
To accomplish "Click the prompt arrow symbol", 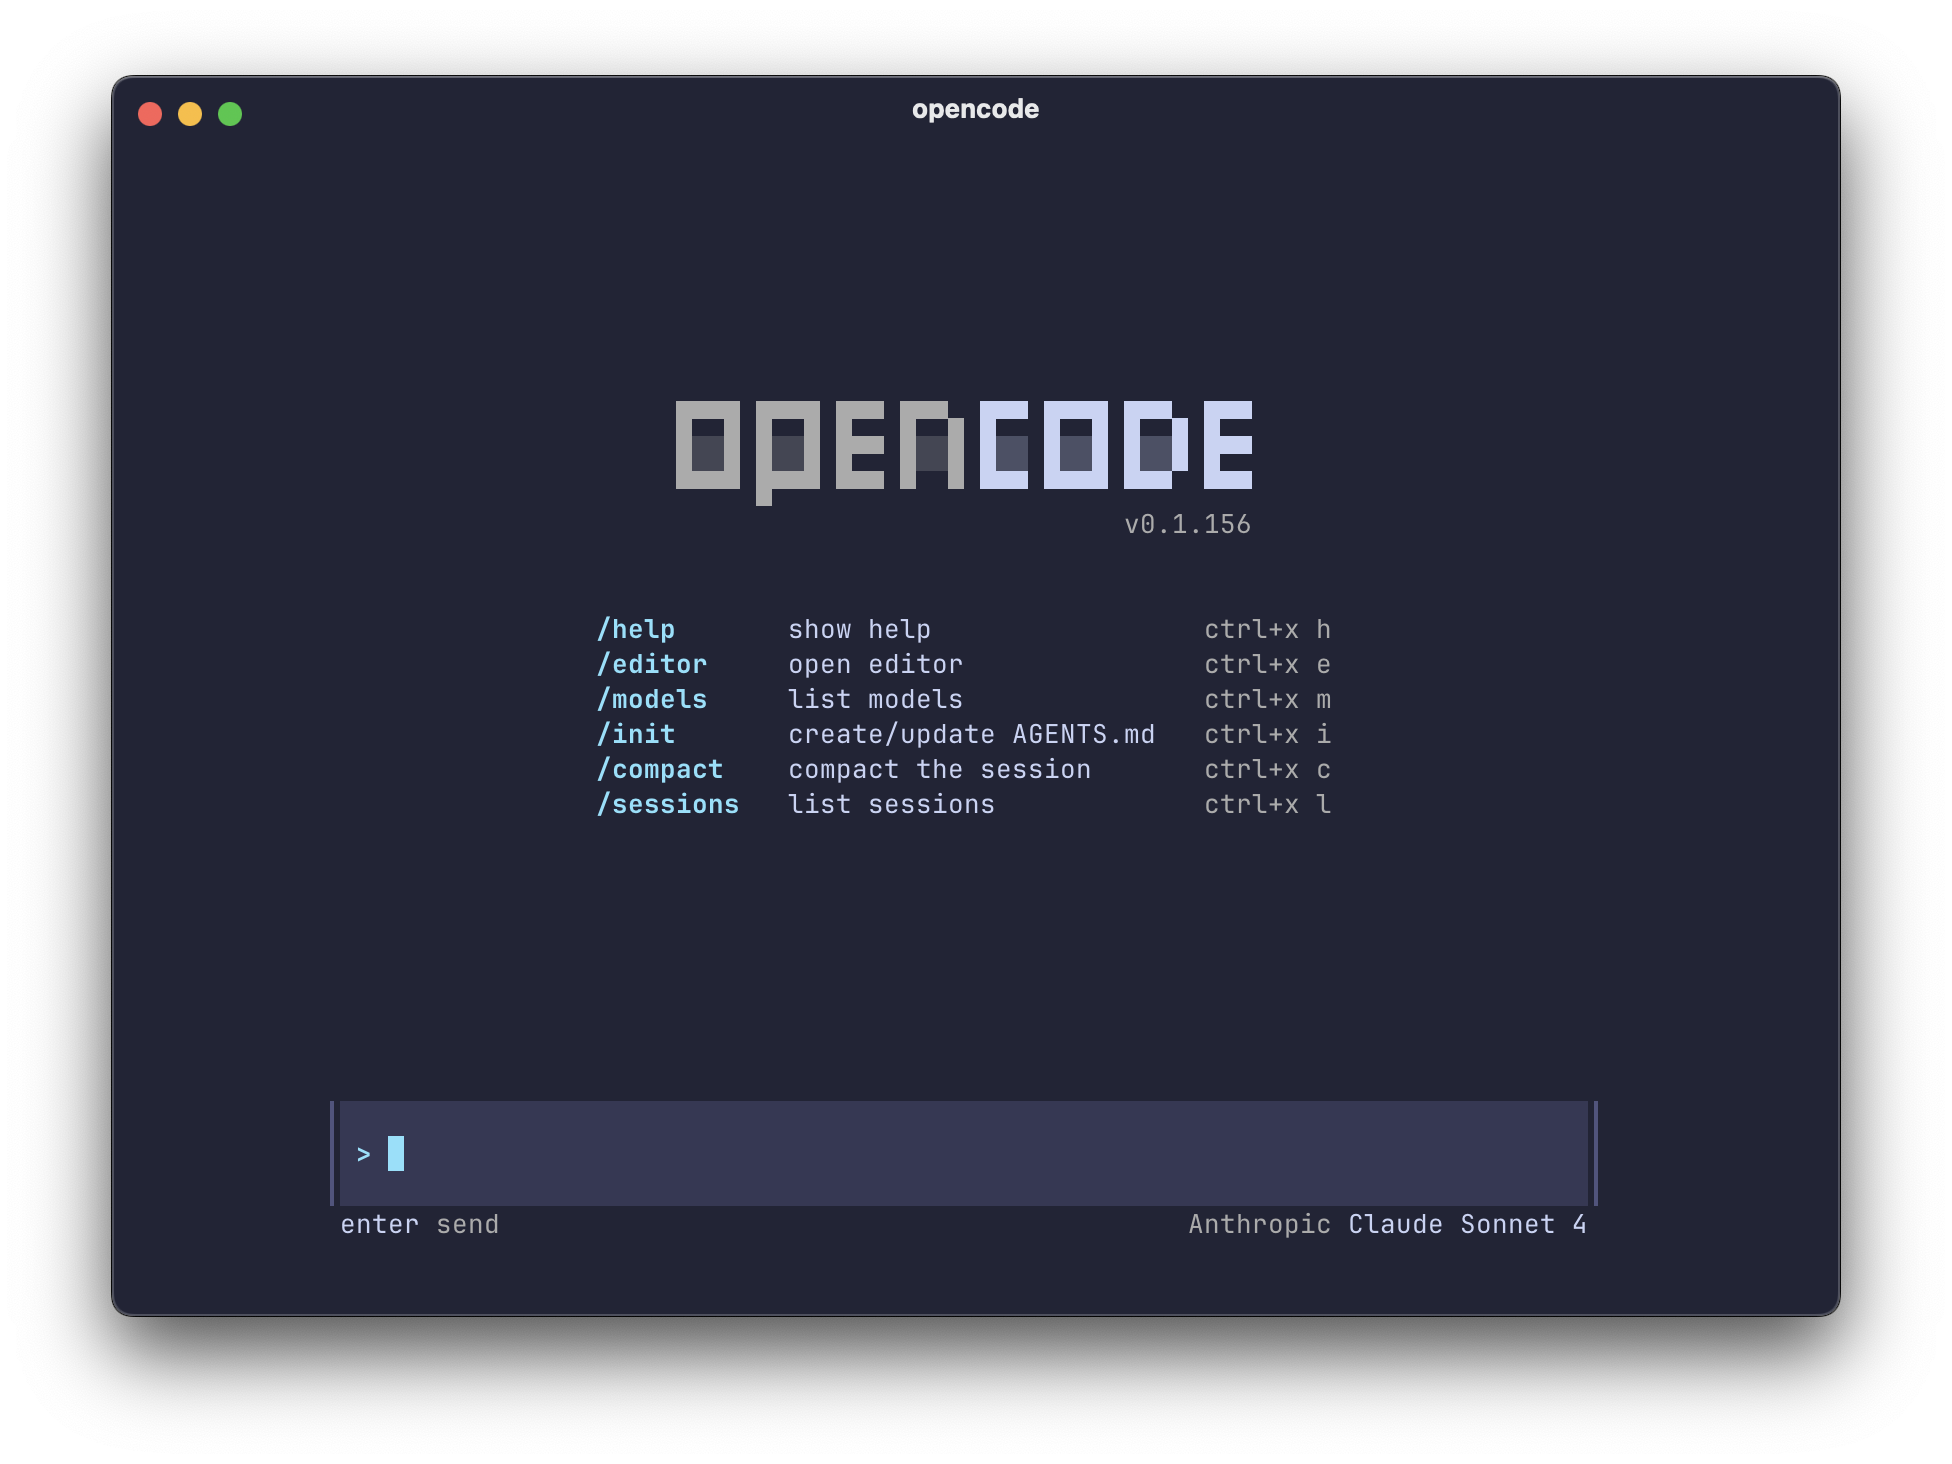I will coord(363,1152).
